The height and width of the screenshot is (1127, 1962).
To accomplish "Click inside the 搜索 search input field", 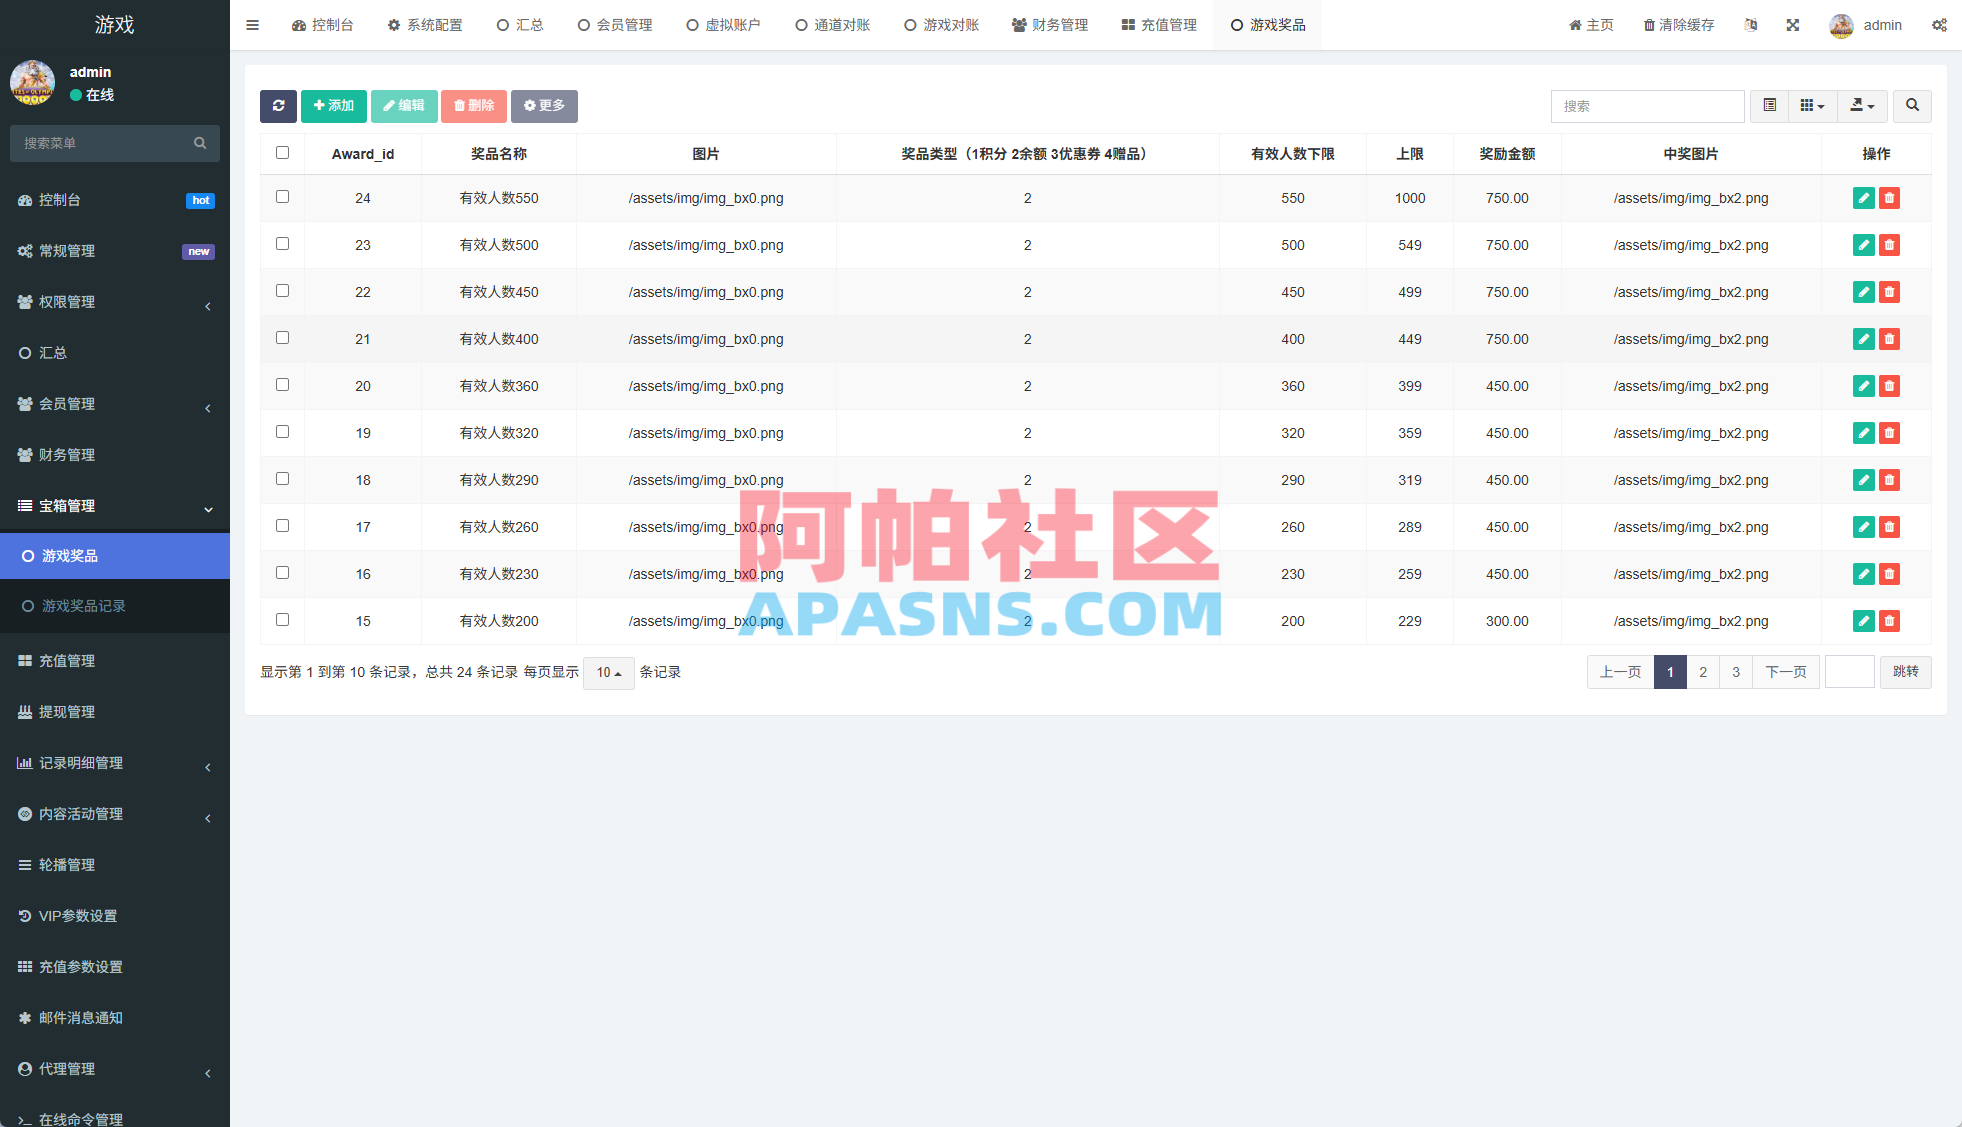I will [x=1647, y=106].
